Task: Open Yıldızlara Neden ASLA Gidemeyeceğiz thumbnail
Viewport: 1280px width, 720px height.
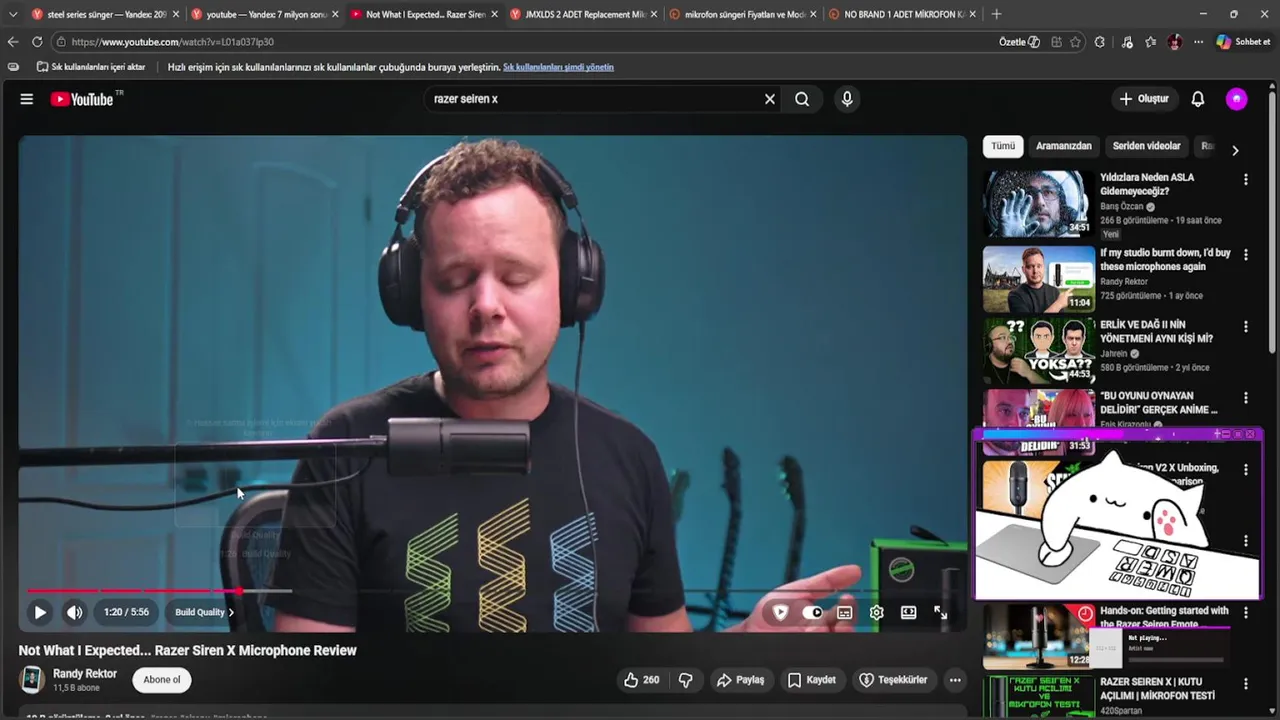Action: (x=1038, y=204)
